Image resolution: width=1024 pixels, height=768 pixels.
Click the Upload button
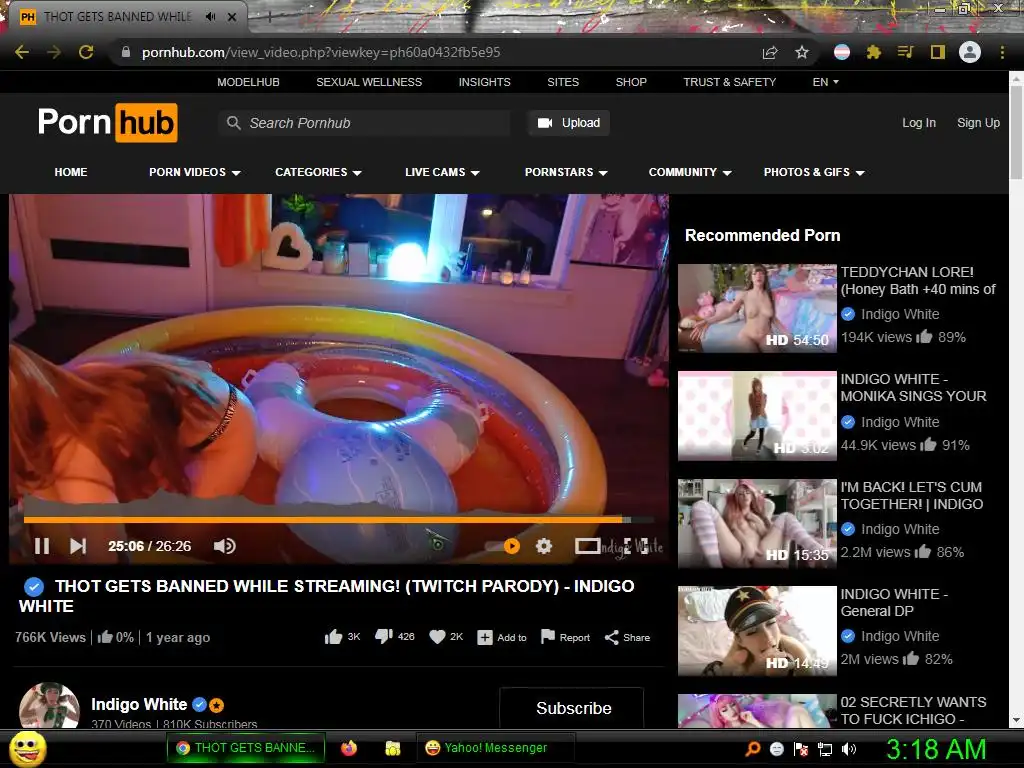[x=569, y=123]
